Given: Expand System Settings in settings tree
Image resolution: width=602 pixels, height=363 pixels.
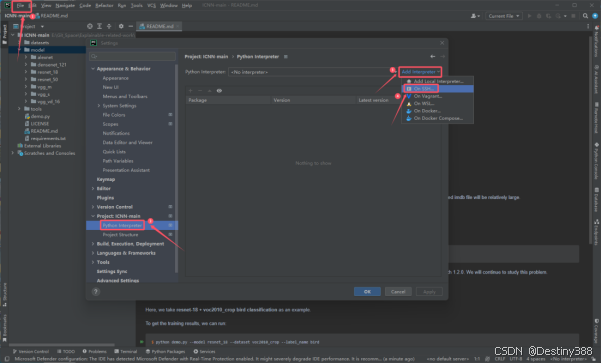Looking at the screenshot, I should click(99, 106).
